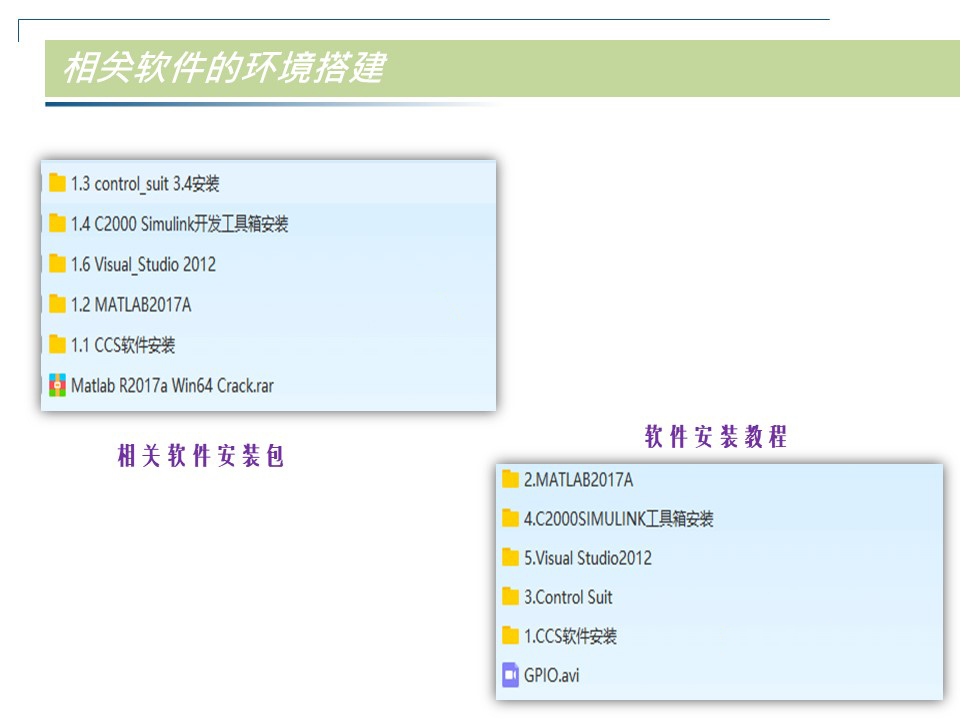960x720 pixels.
Task: Select the folder icon next to 3.Control Suit
Action: pyautogui.click(x=510, y=596)
